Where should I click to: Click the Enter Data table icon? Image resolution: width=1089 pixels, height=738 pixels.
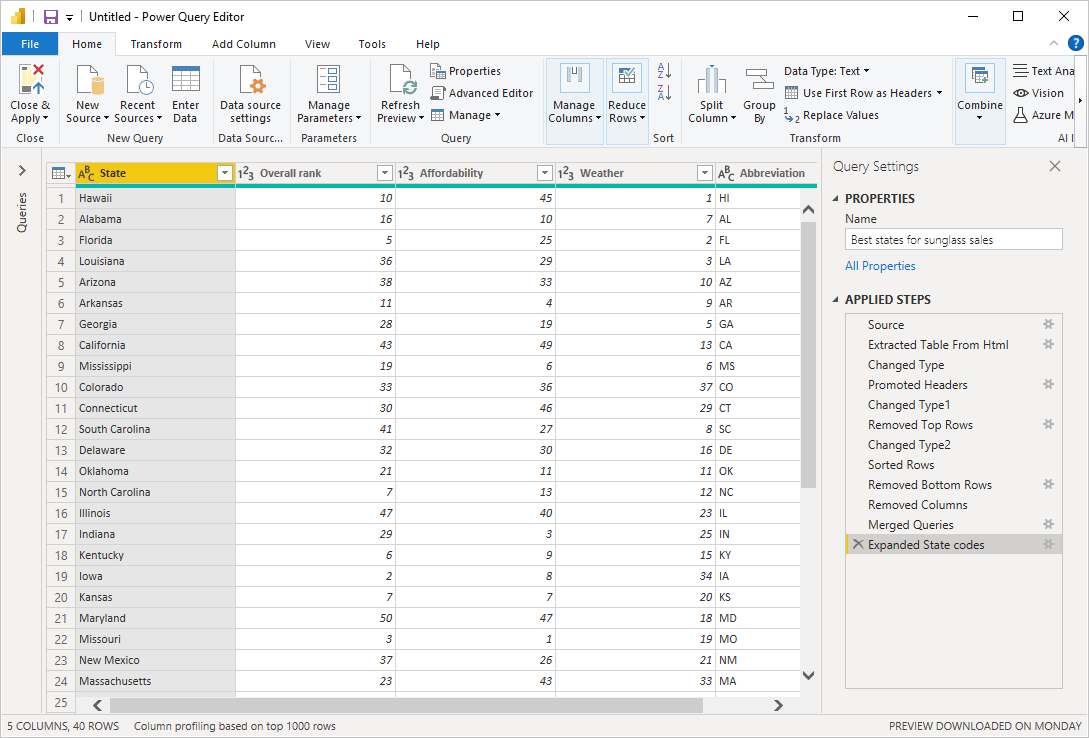185,78
